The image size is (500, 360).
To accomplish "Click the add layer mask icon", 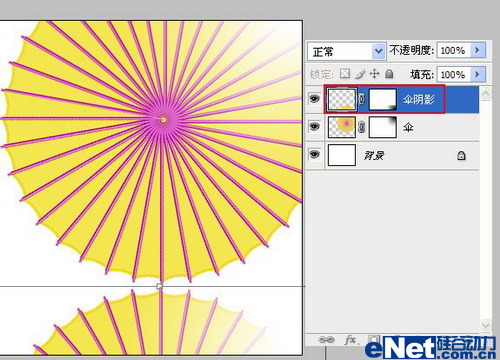I will coord(374,339).
